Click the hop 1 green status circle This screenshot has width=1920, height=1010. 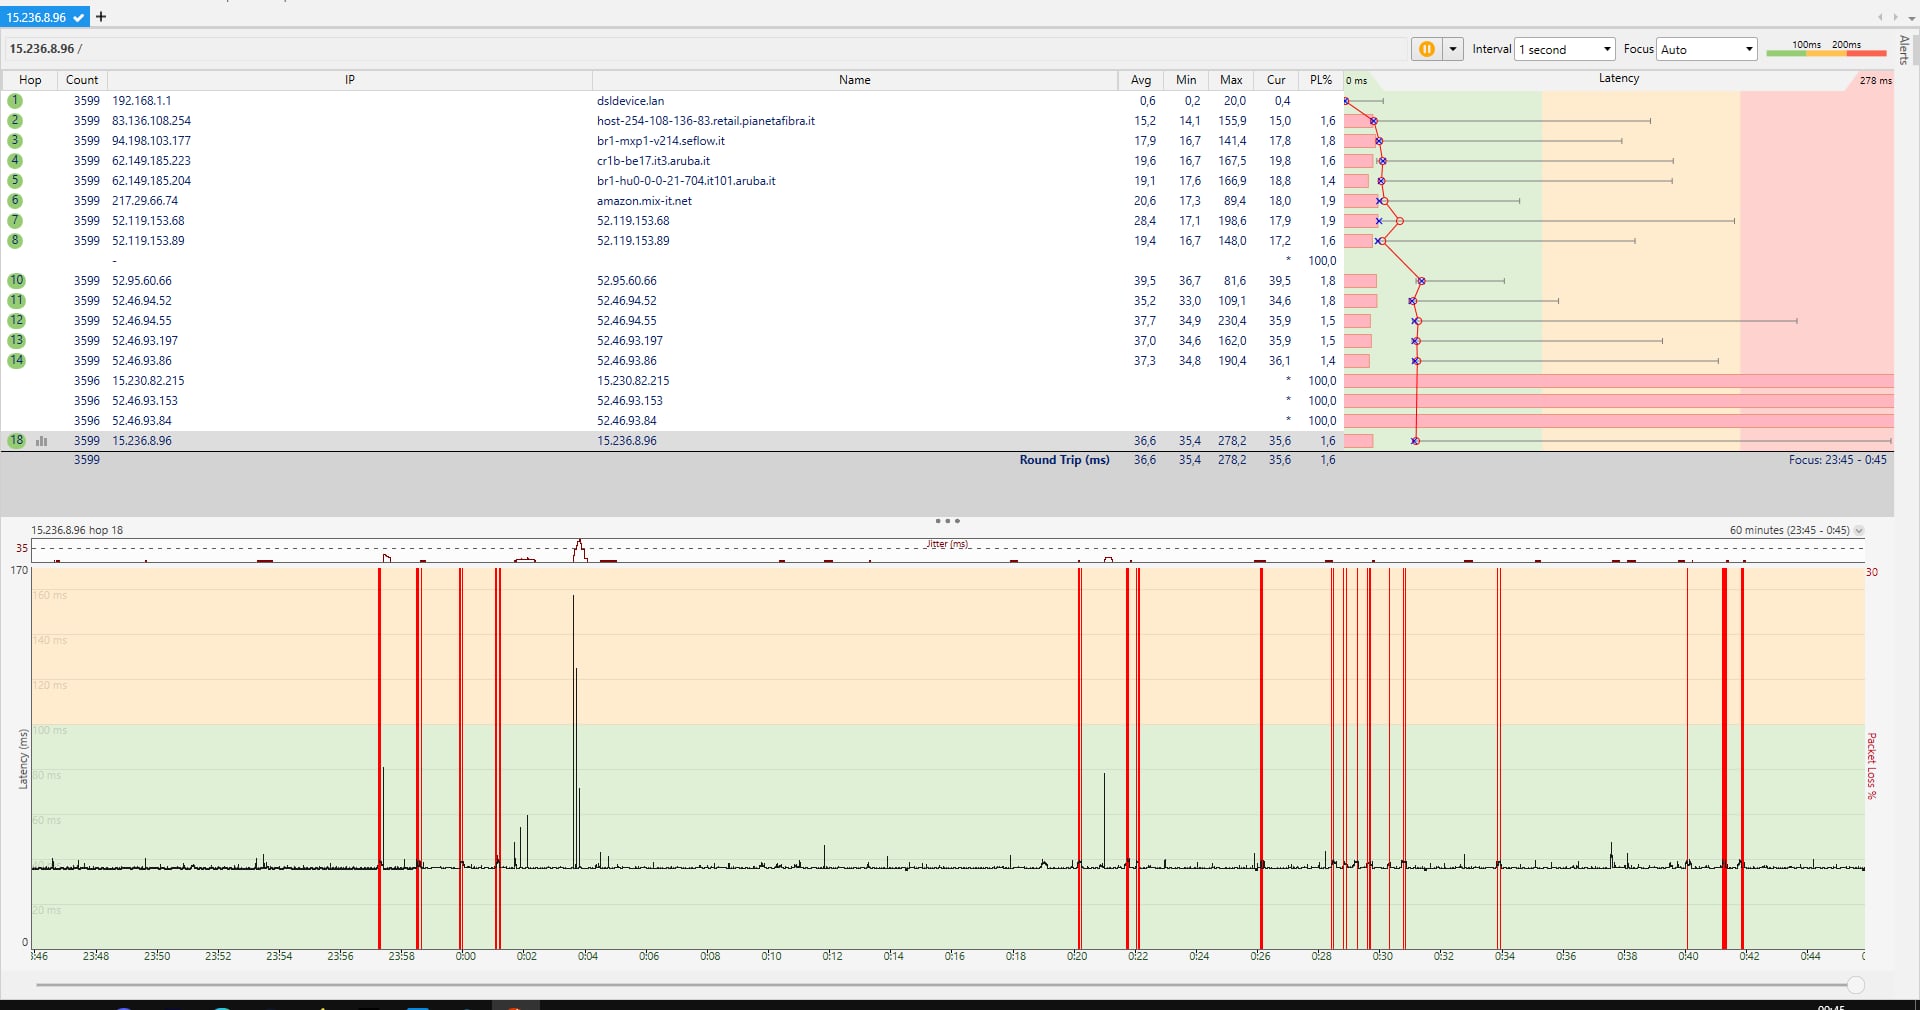[15, 101]
